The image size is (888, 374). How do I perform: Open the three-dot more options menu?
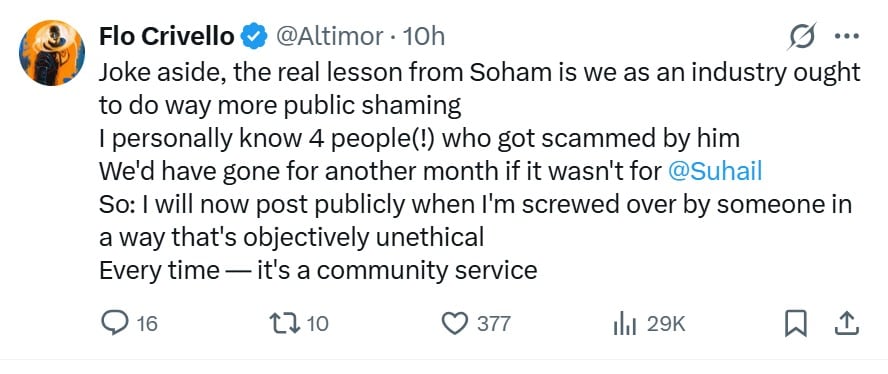tap(847, 36)
